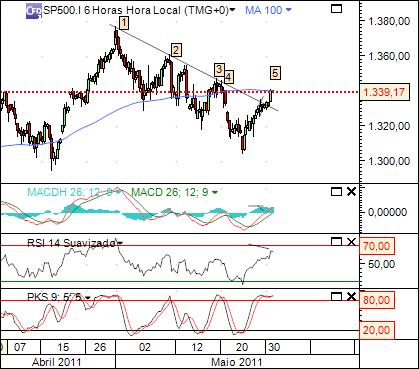Click the CFD logo icon beside SP500.I
Image resolution: width=419 pixels, height=369 pixels.
coord(34,10)
